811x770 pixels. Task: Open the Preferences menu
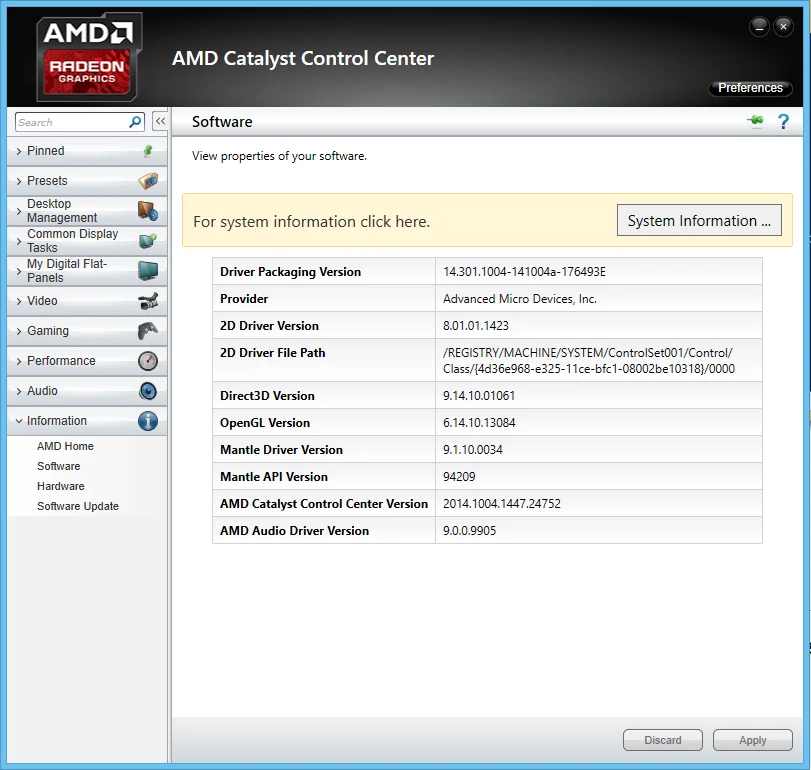[x=750, y=88]
